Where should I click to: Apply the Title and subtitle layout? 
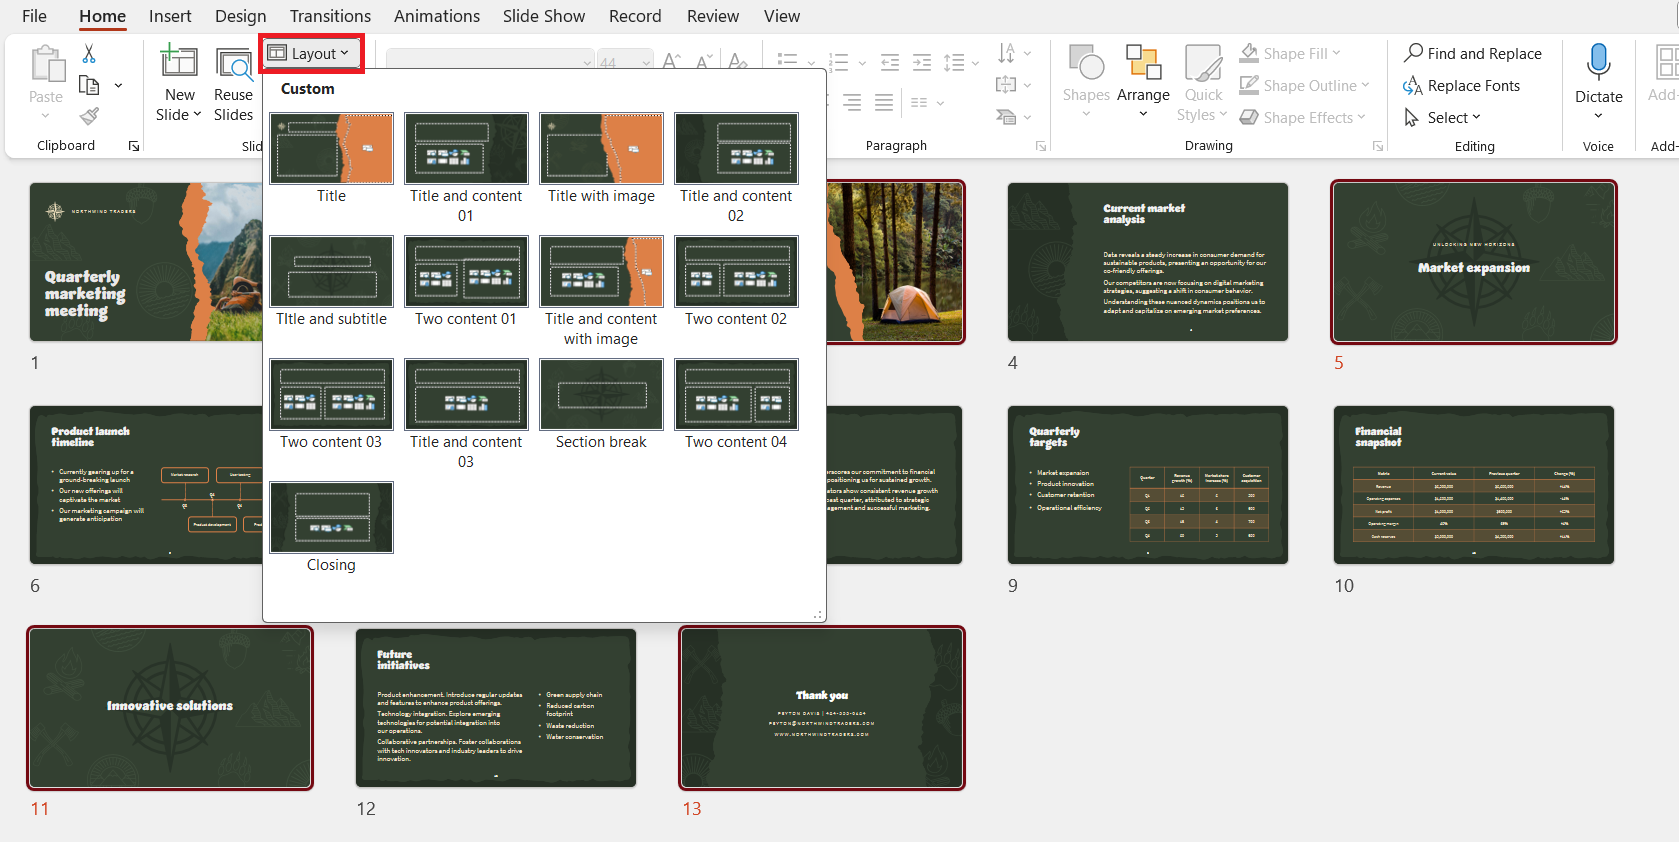tap(331, 281)
